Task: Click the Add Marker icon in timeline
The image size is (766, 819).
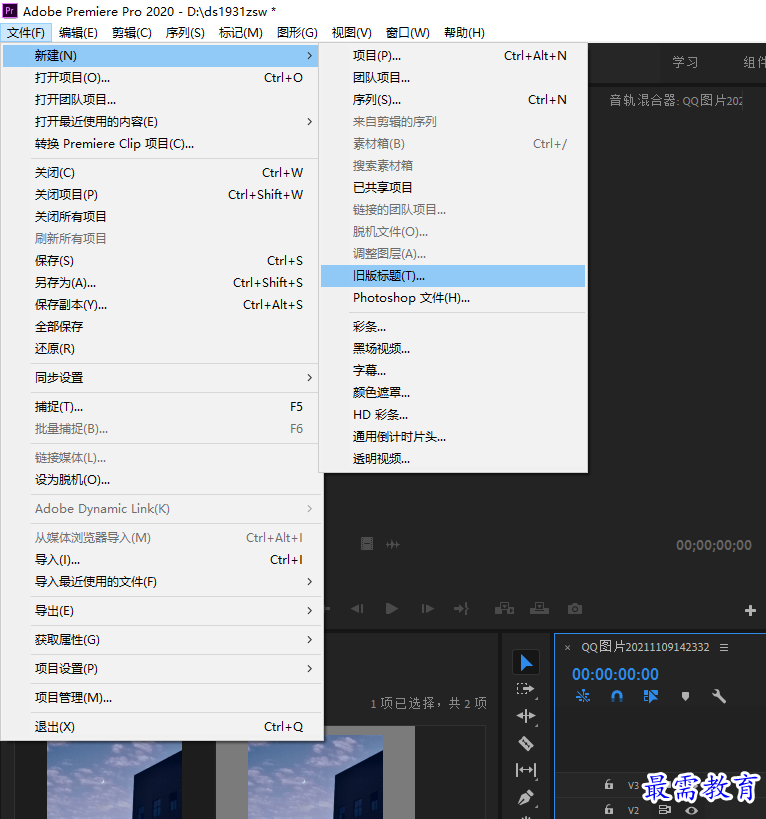Action: pyautogui.click(x=686, y=696)
